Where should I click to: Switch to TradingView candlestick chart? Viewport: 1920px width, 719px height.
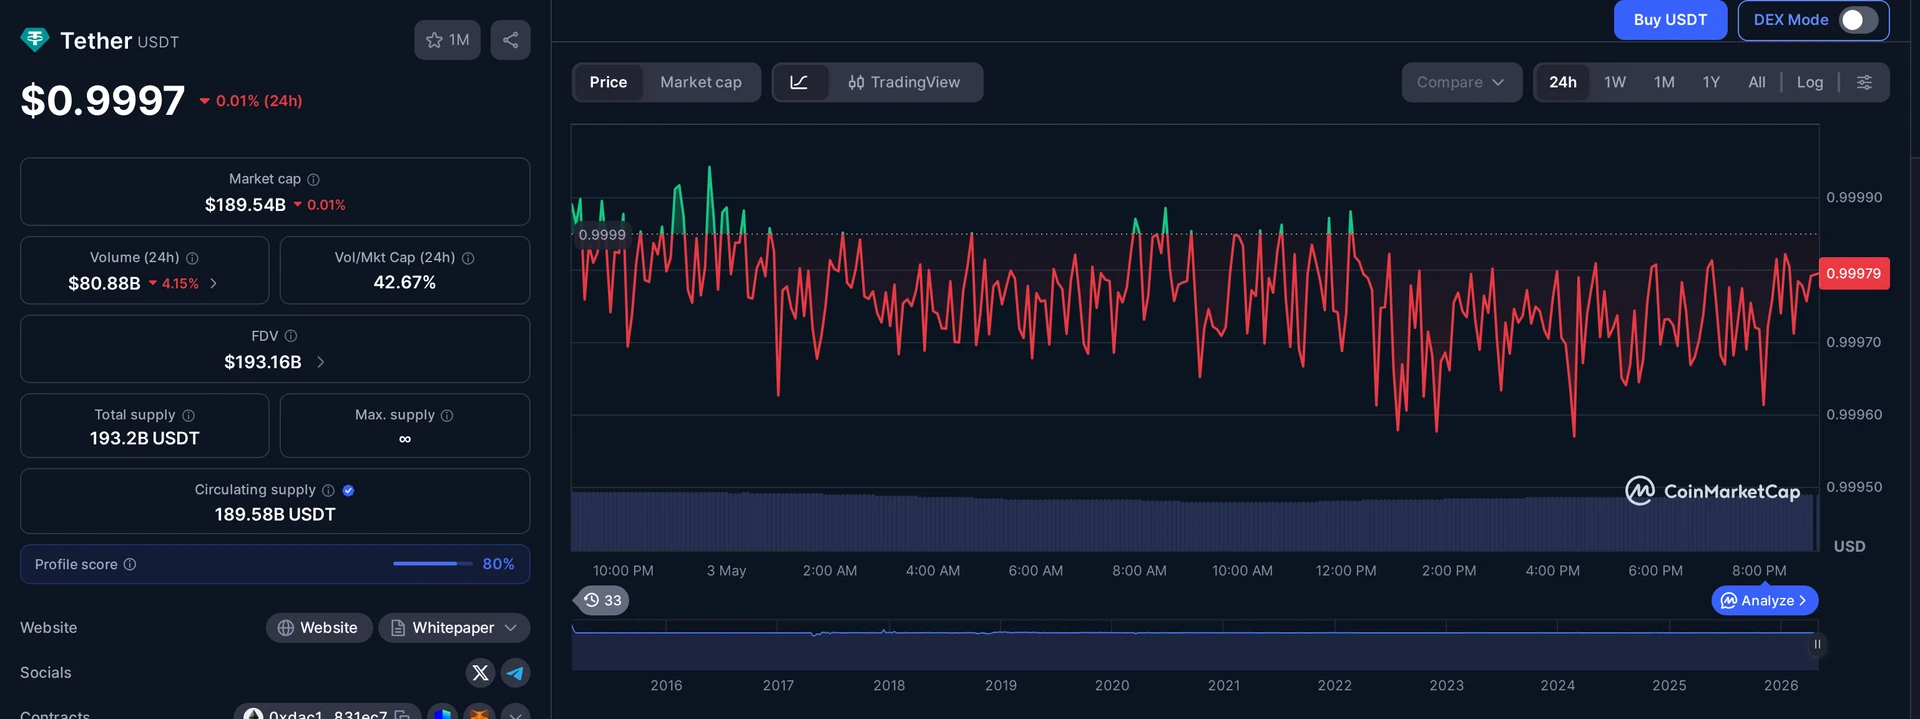pyautogui.click(x=904, y=82)
